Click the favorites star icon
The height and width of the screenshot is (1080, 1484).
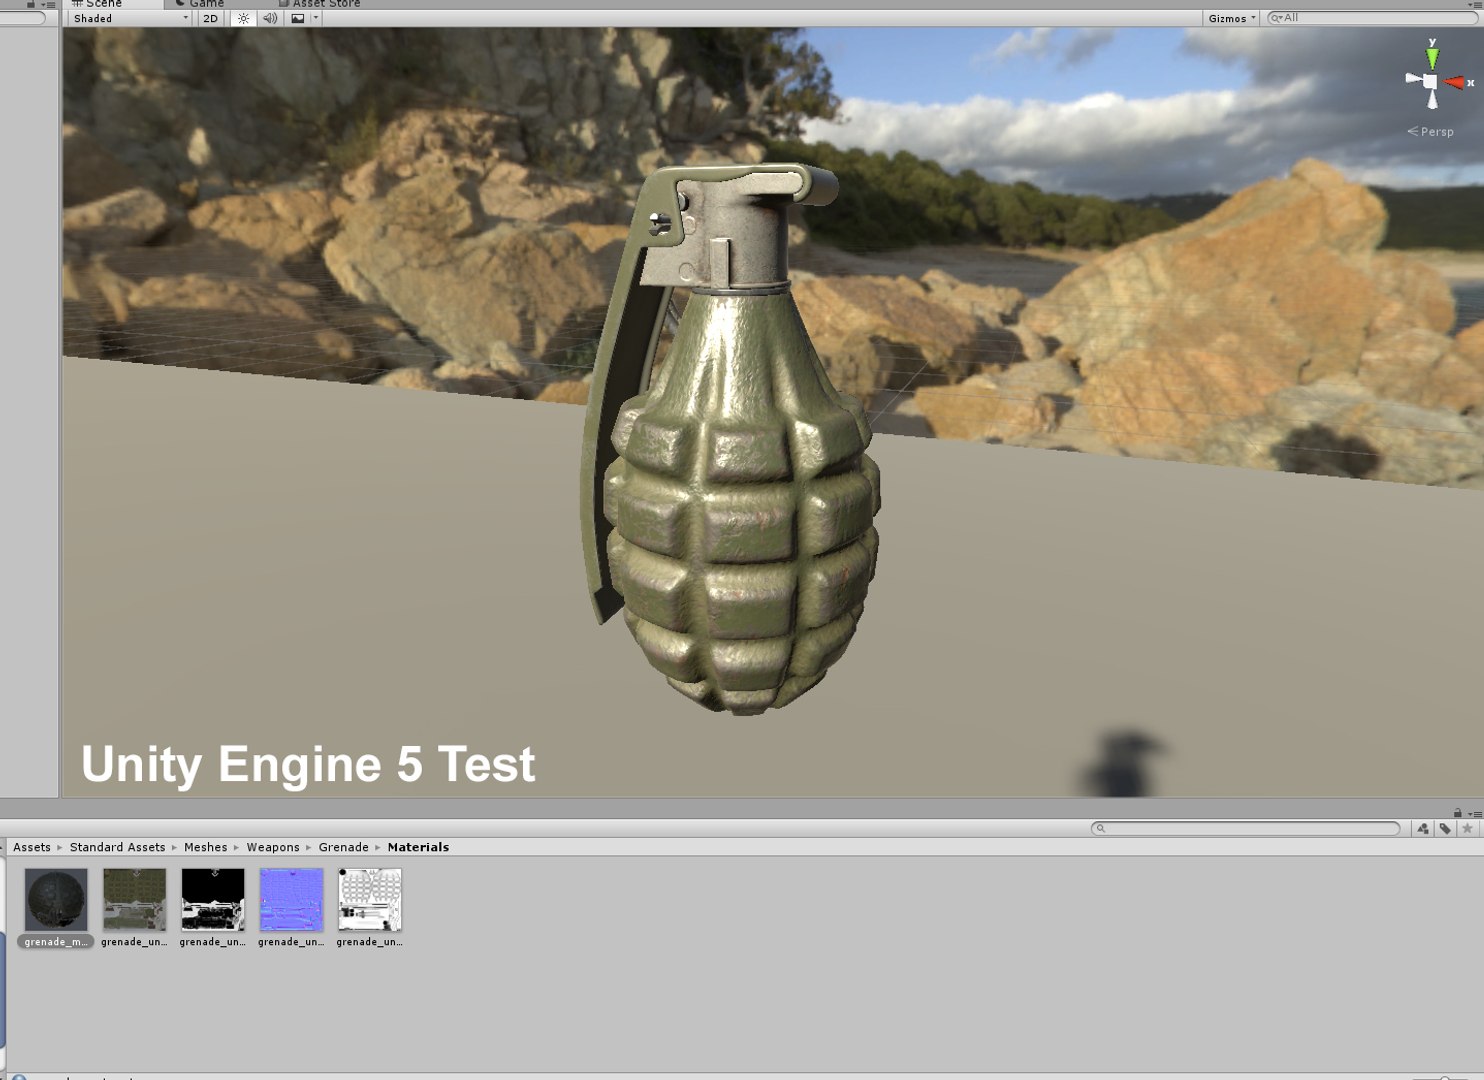(x=1467, y=828)
